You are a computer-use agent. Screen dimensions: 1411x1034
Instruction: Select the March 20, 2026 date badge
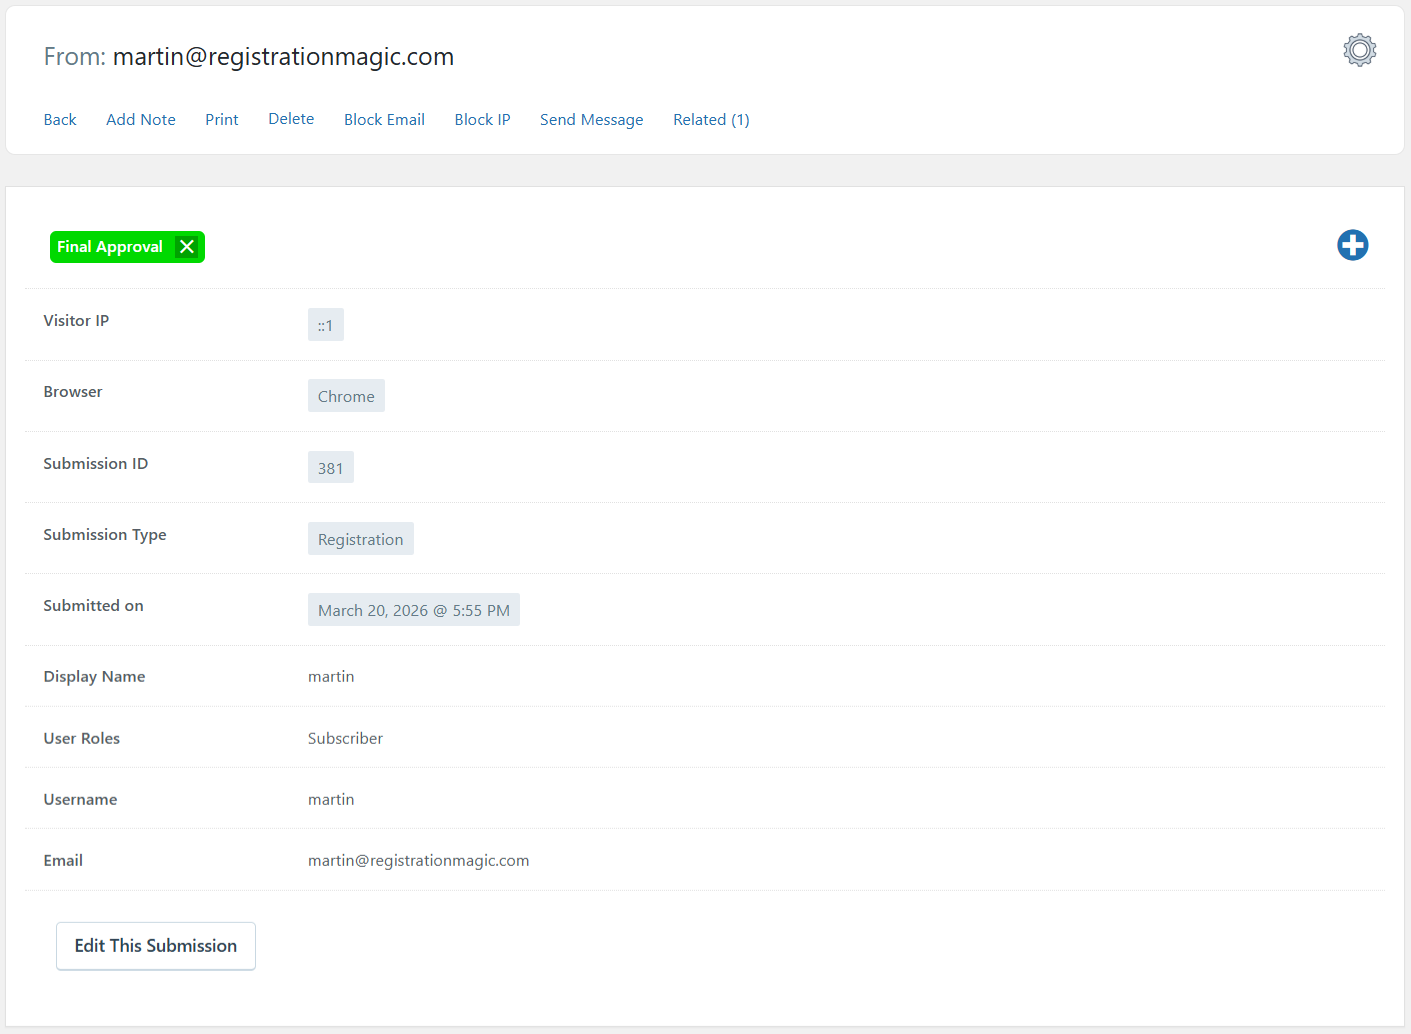(413, 610)
